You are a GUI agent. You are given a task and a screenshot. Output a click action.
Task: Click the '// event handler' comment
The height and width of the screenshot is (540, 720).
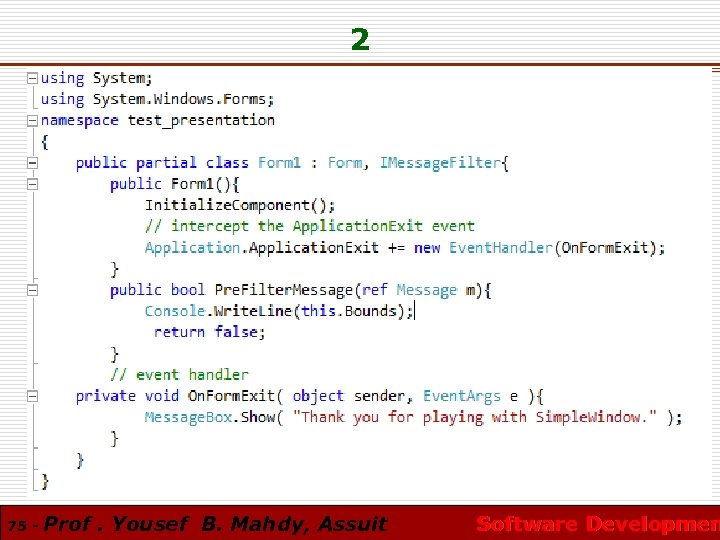(x=179, y=375)
